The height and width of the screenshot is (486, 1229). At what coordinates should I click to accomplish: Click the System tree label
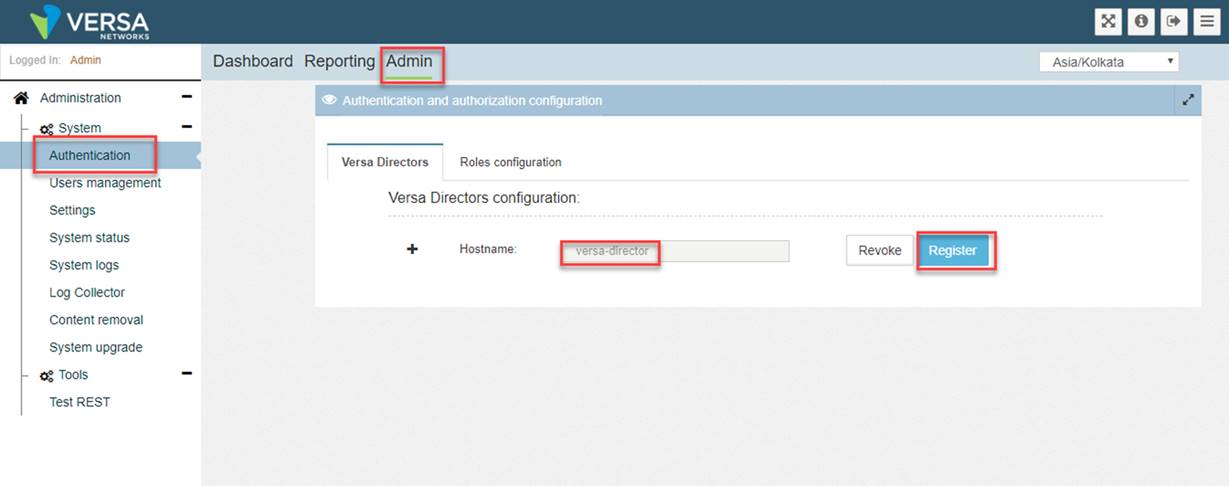click(x=80, y=128)
